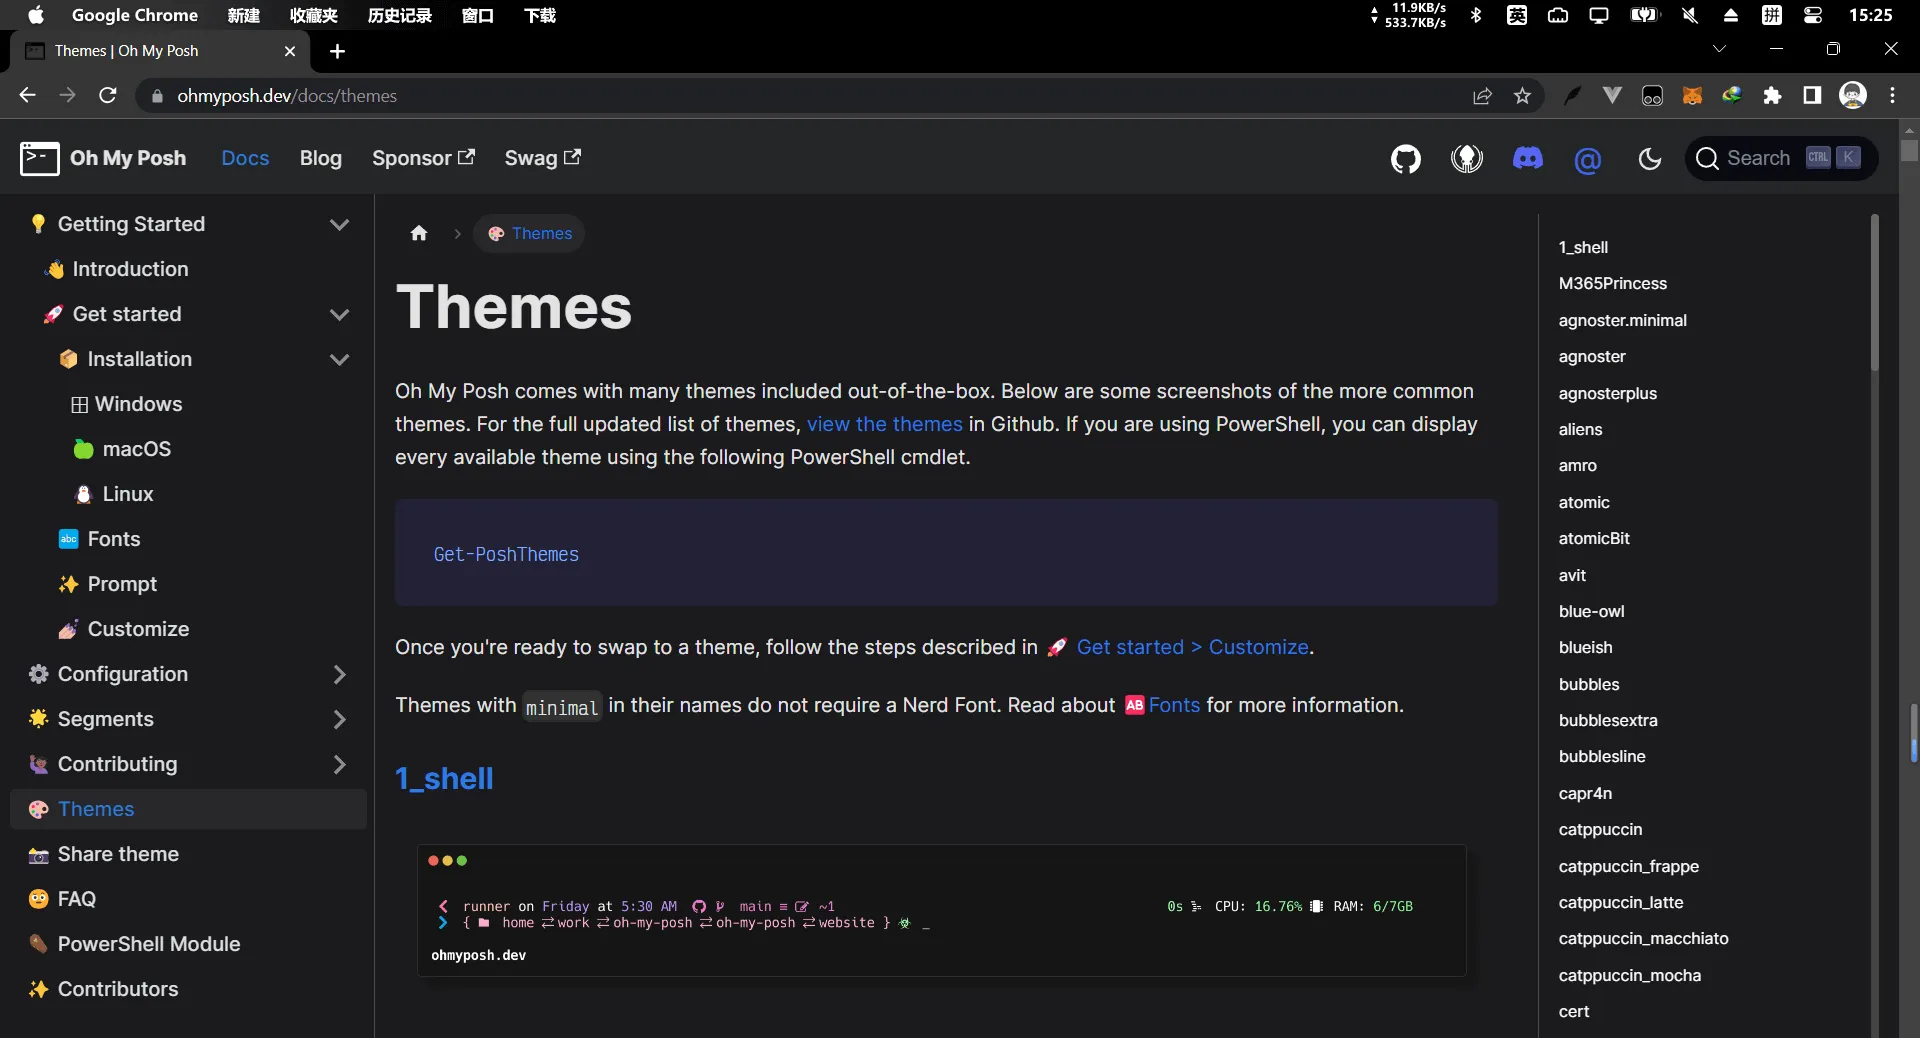Screen dimensions: 1920x1038
Task: Open the Control Center toggle icon in menu bar
Action: 1813,15
